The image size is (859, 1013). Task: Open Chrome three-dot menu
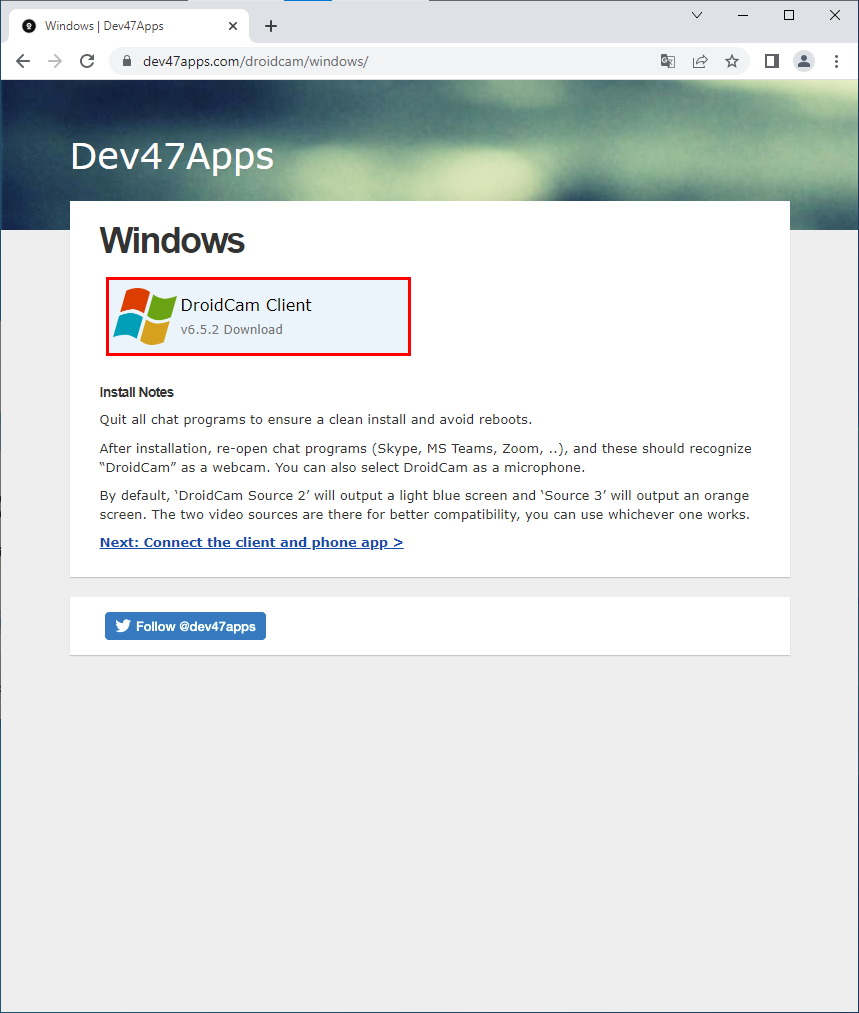point(836,61)
